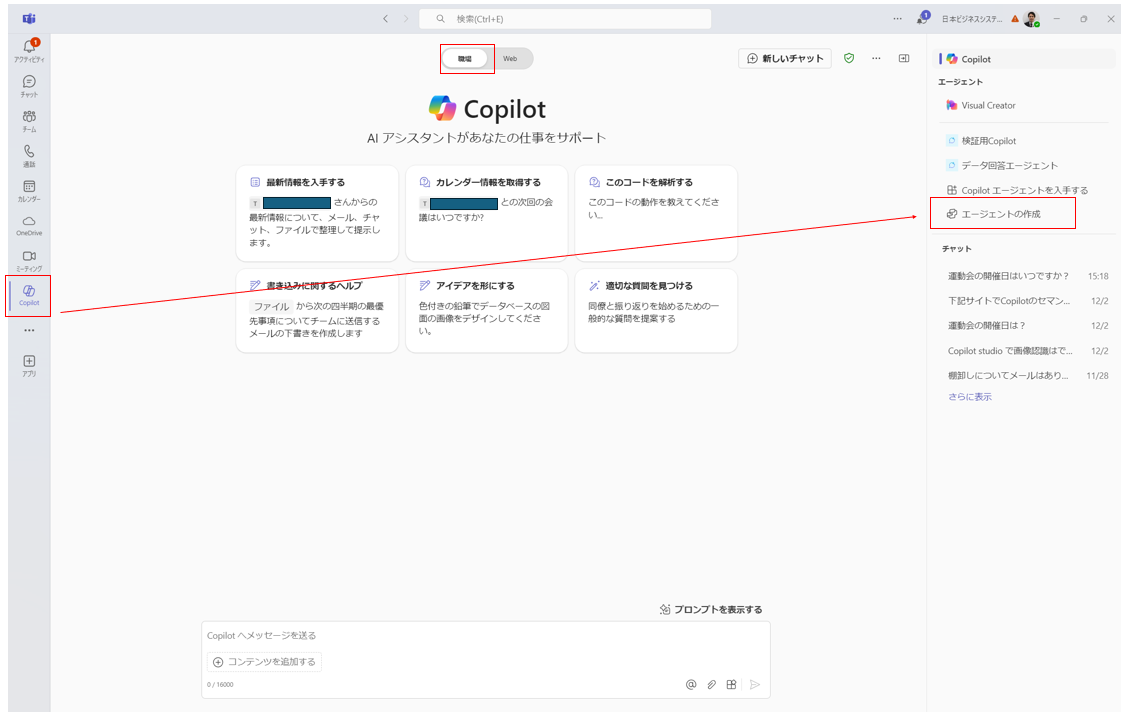Open the Apps plus icon
1127x722 pixels.
[29, 365]
